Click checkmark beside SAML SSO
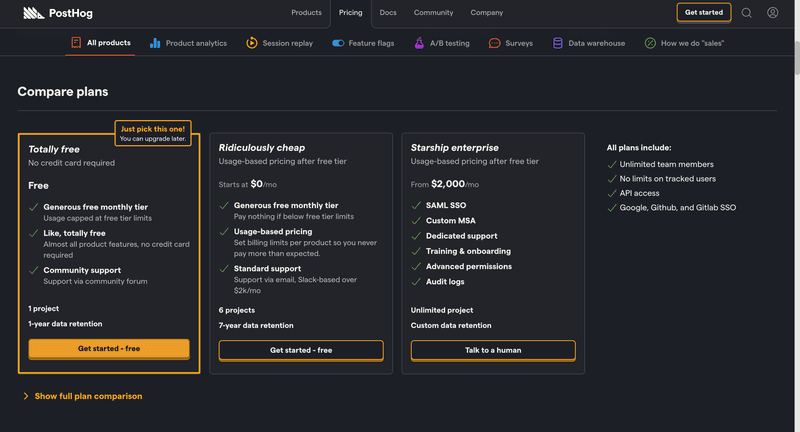800x432 pixels. click(x=416, y=206)
